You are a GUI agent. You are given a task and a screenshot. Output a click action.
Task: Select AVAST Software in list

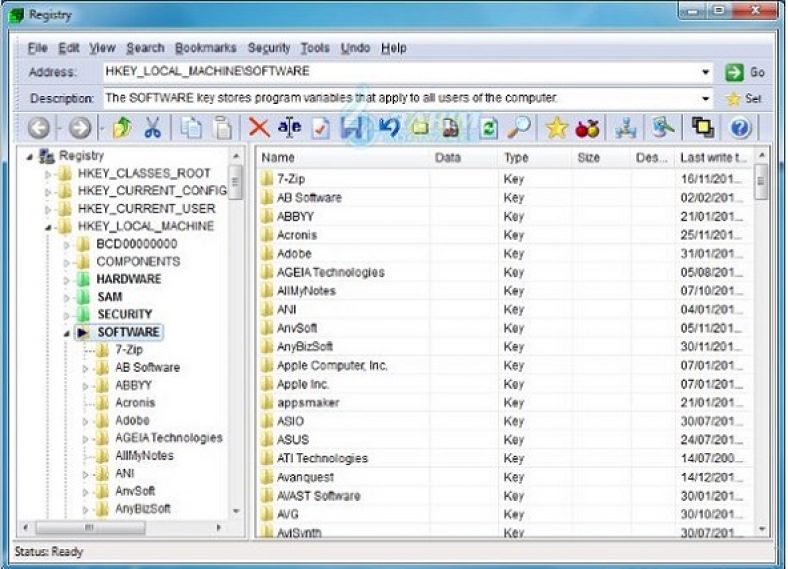505,496
